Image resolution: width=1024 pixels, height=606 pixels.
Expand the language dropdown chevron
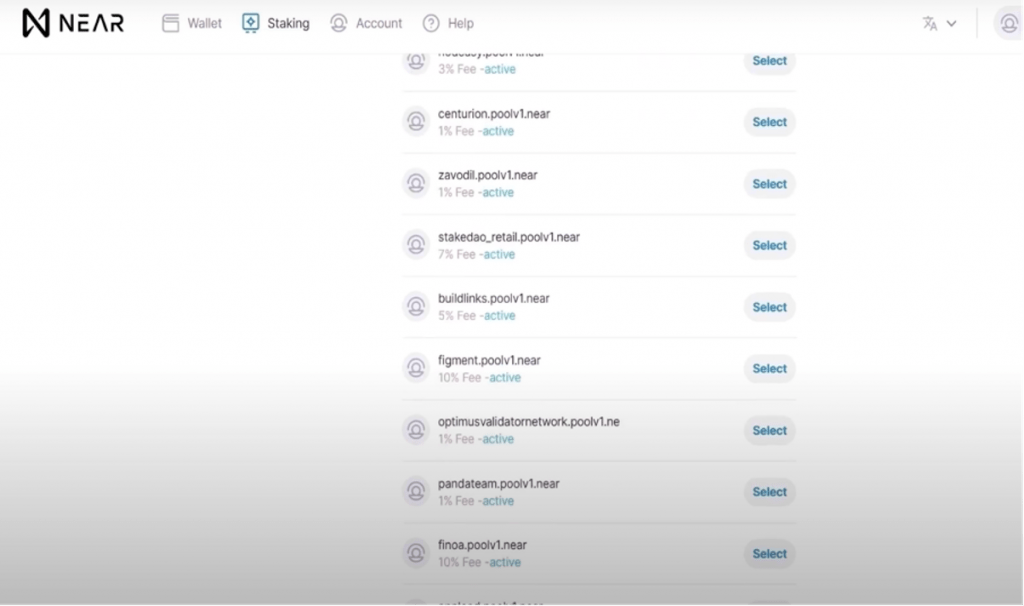coord(951,23)
